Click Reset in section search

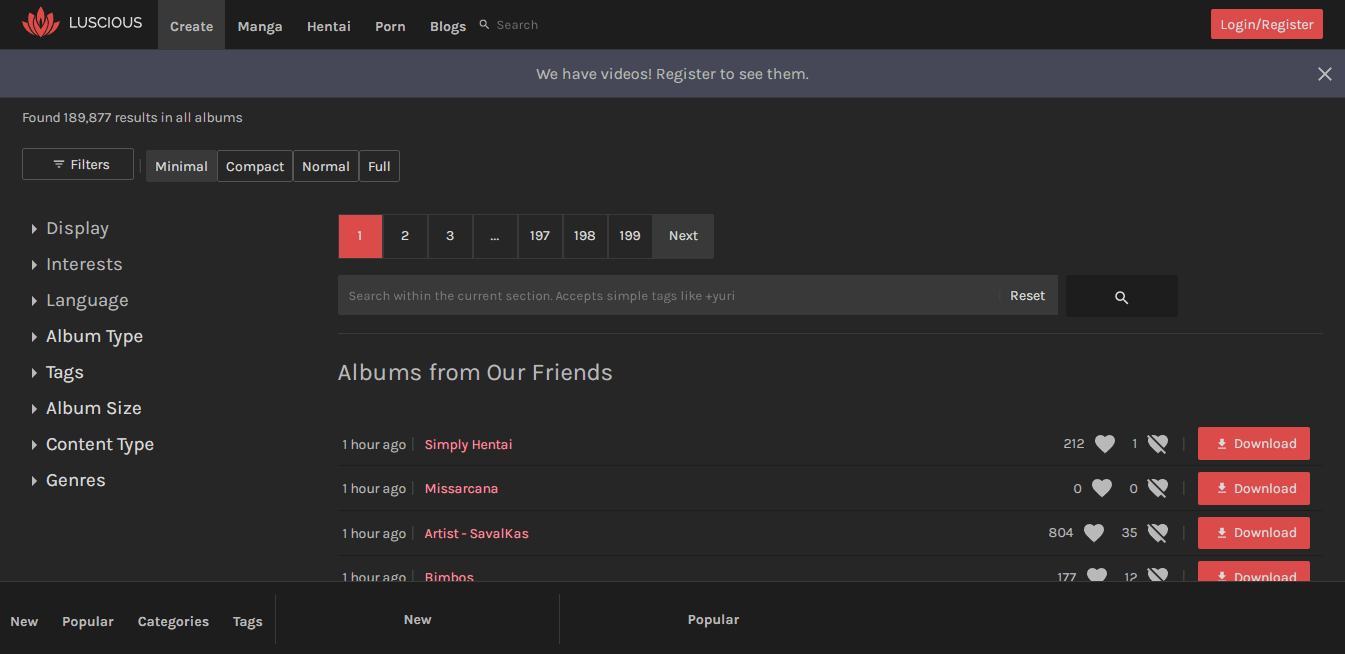[1027, 296]
